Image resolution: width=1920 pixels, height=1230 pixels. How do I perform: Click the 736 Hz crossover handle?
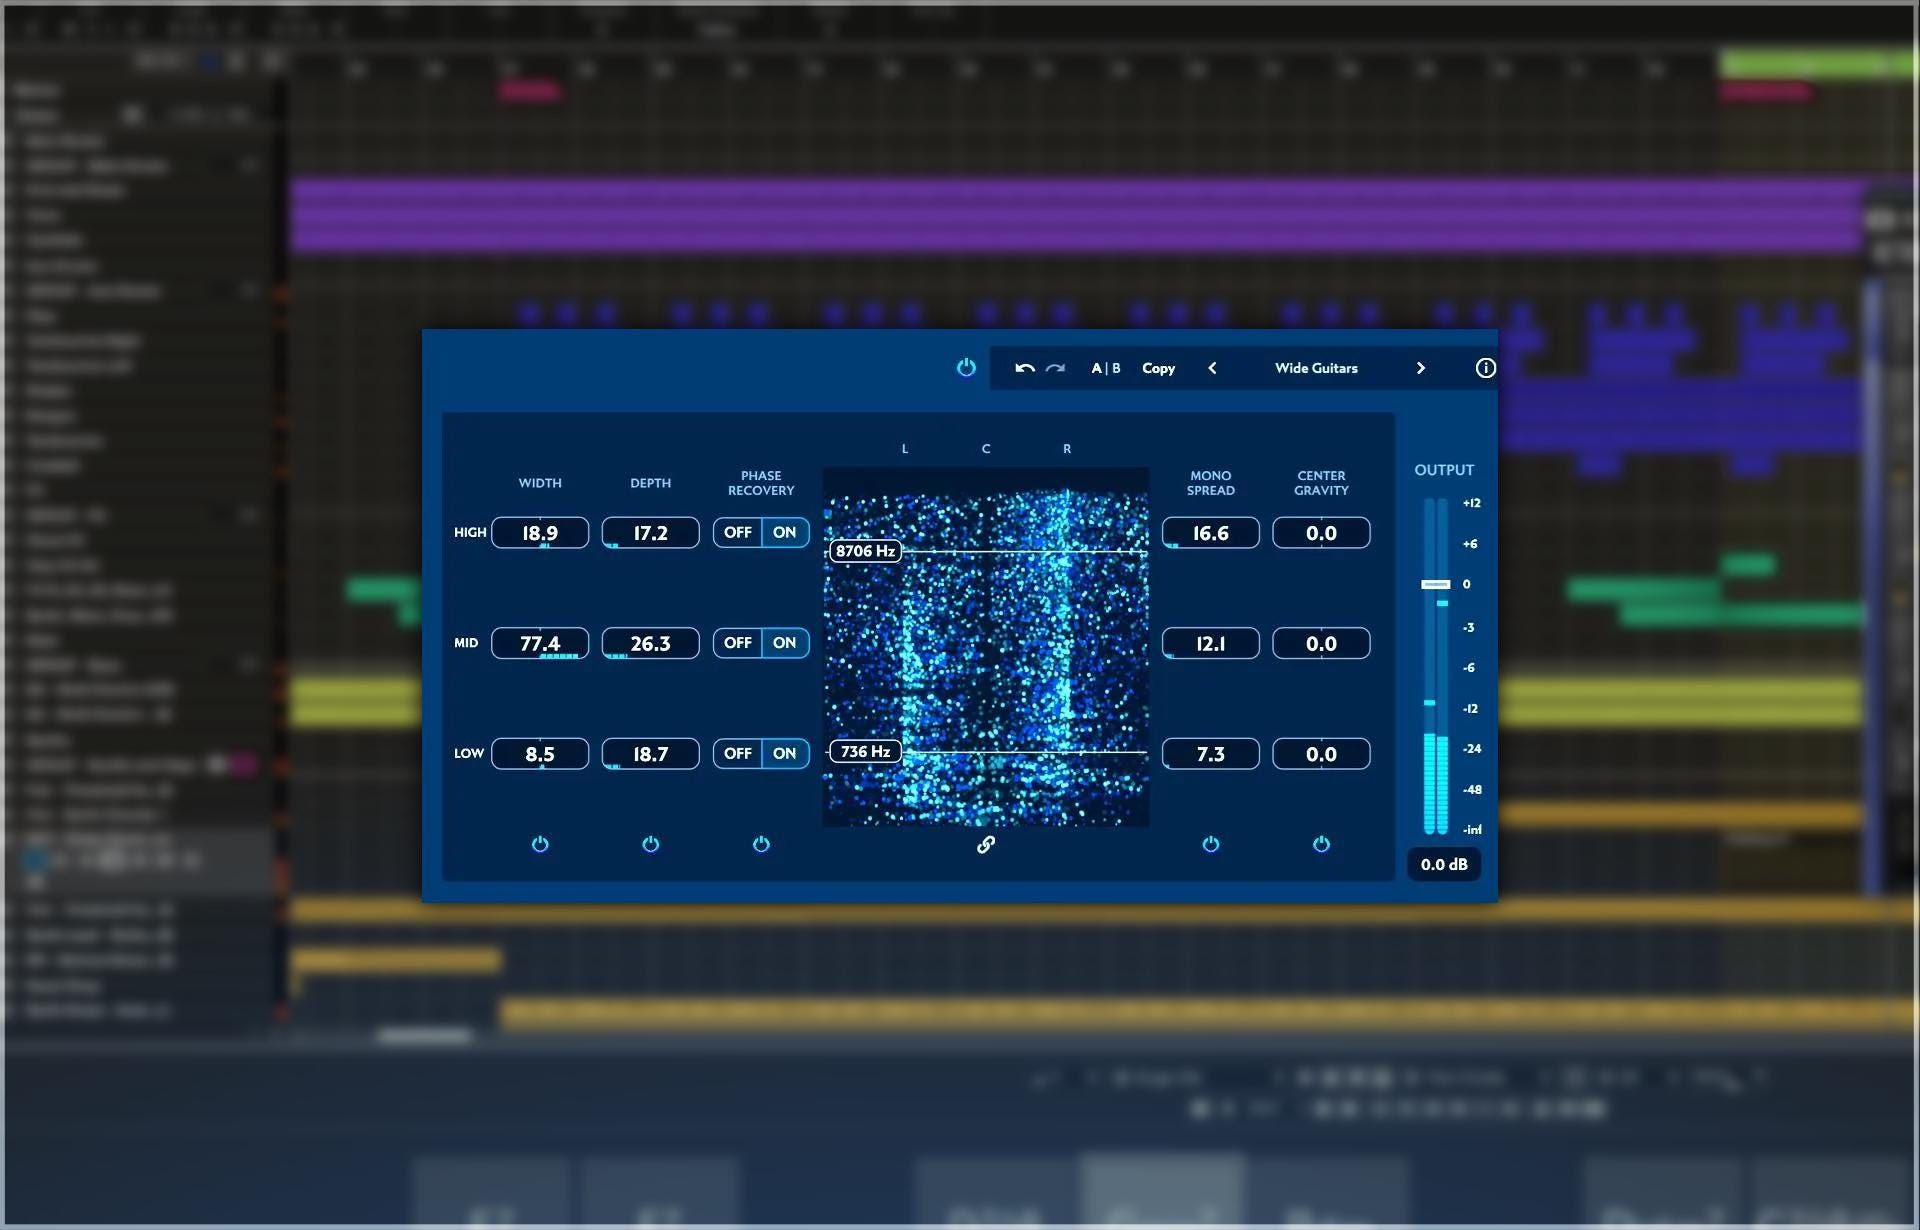pyautogui.click(x=866, y=751)
